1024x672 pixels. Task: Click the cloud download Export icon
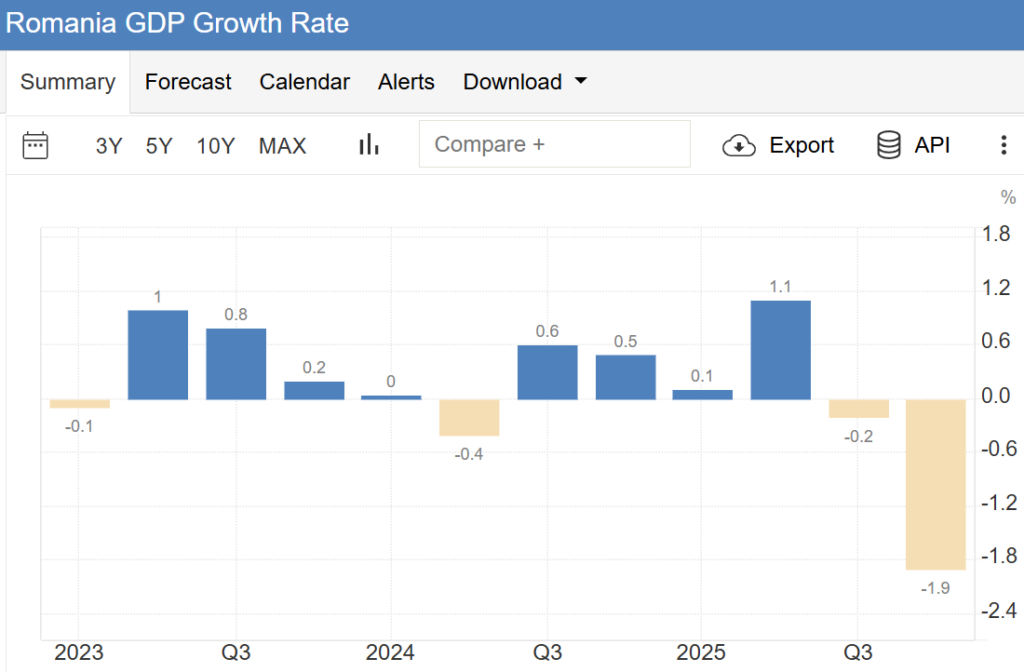[x=738, y=146]
